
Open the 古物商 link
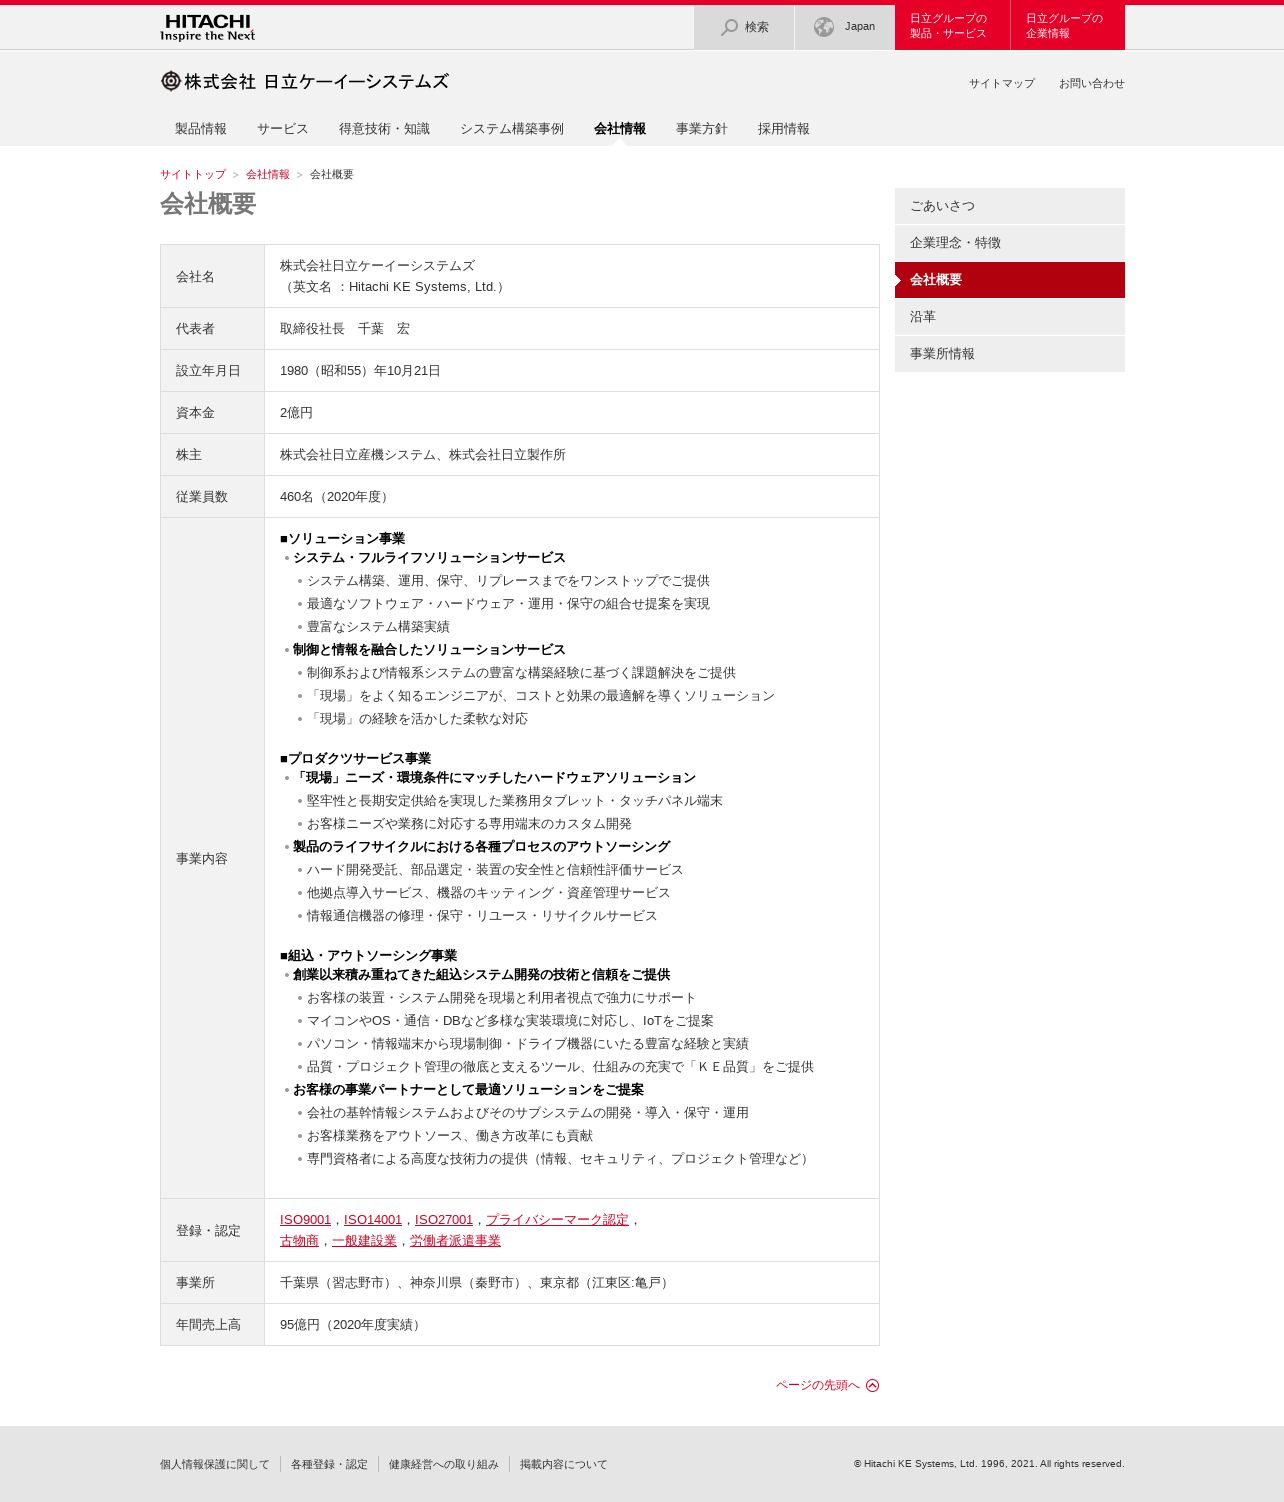click(299, 1241)
